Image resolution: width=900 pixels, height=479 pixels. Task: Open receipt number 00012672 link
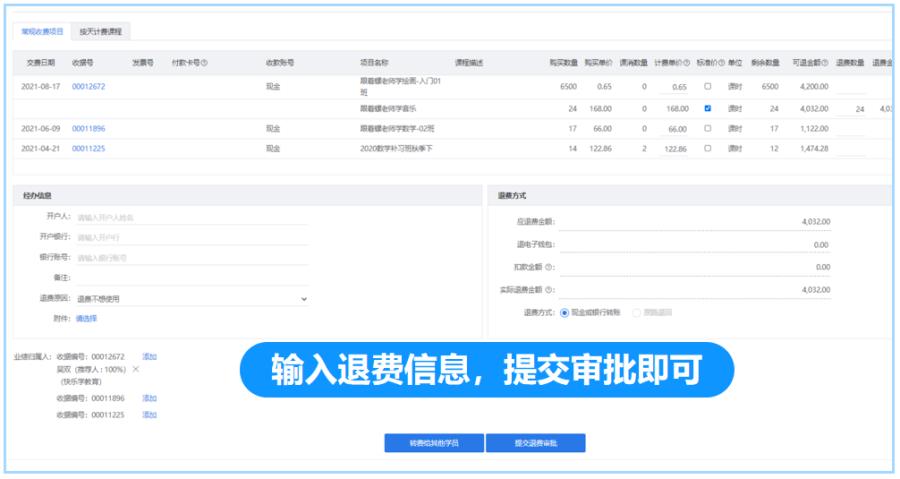click(88, 87)
